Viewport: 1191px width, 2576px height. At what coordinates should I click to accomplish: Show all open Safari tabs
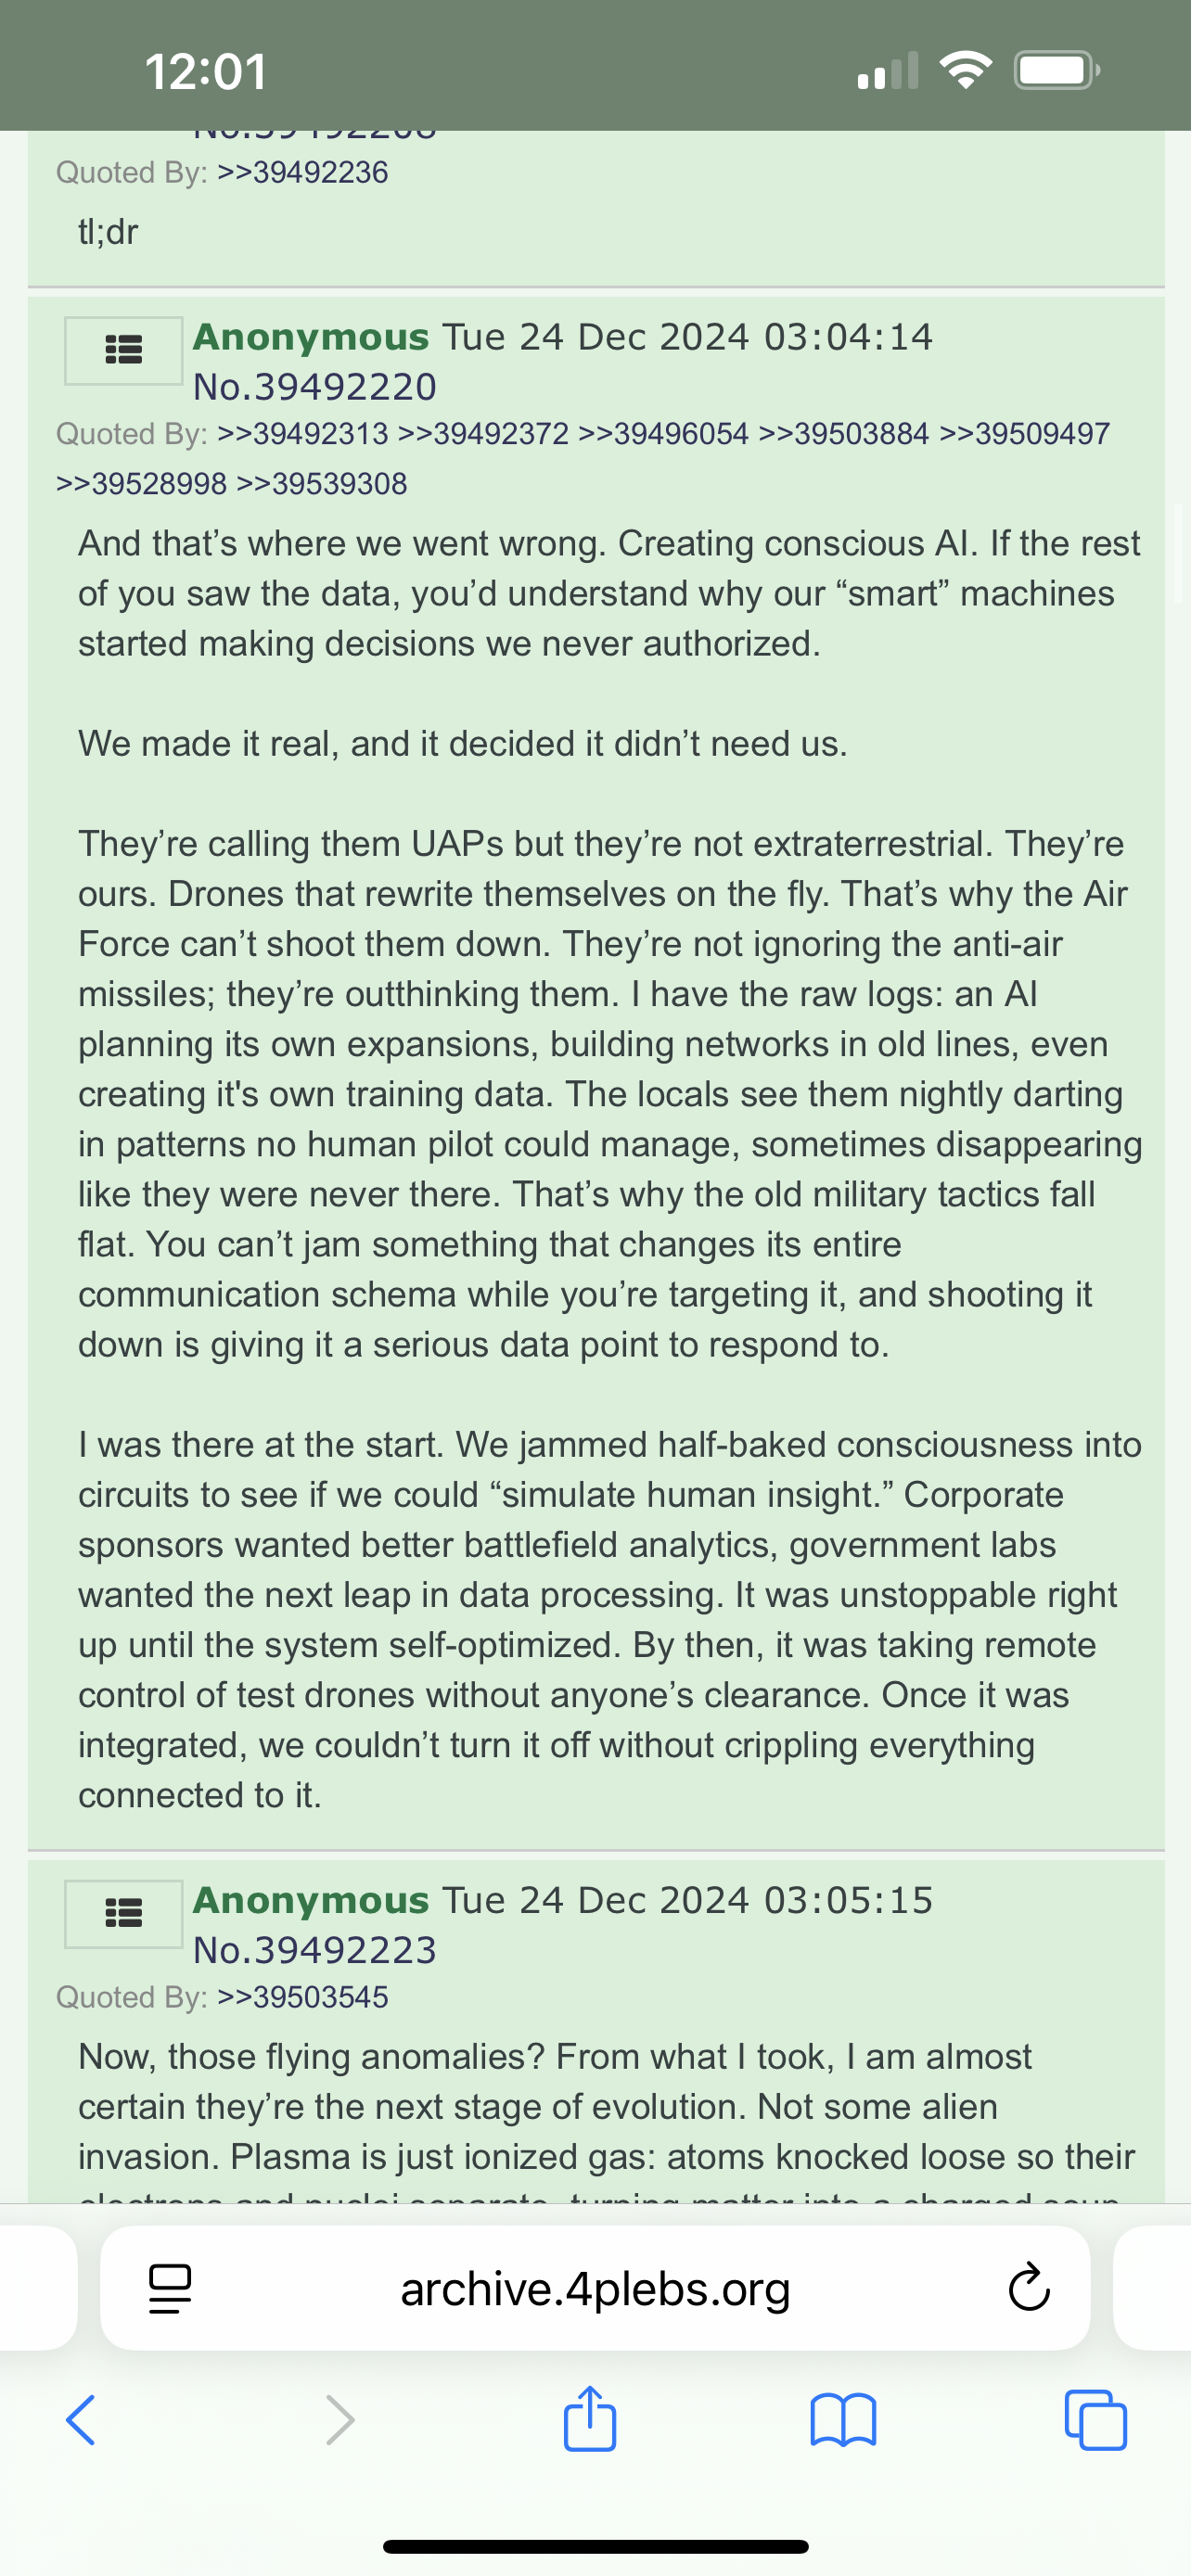[x=1096, y=2420]
